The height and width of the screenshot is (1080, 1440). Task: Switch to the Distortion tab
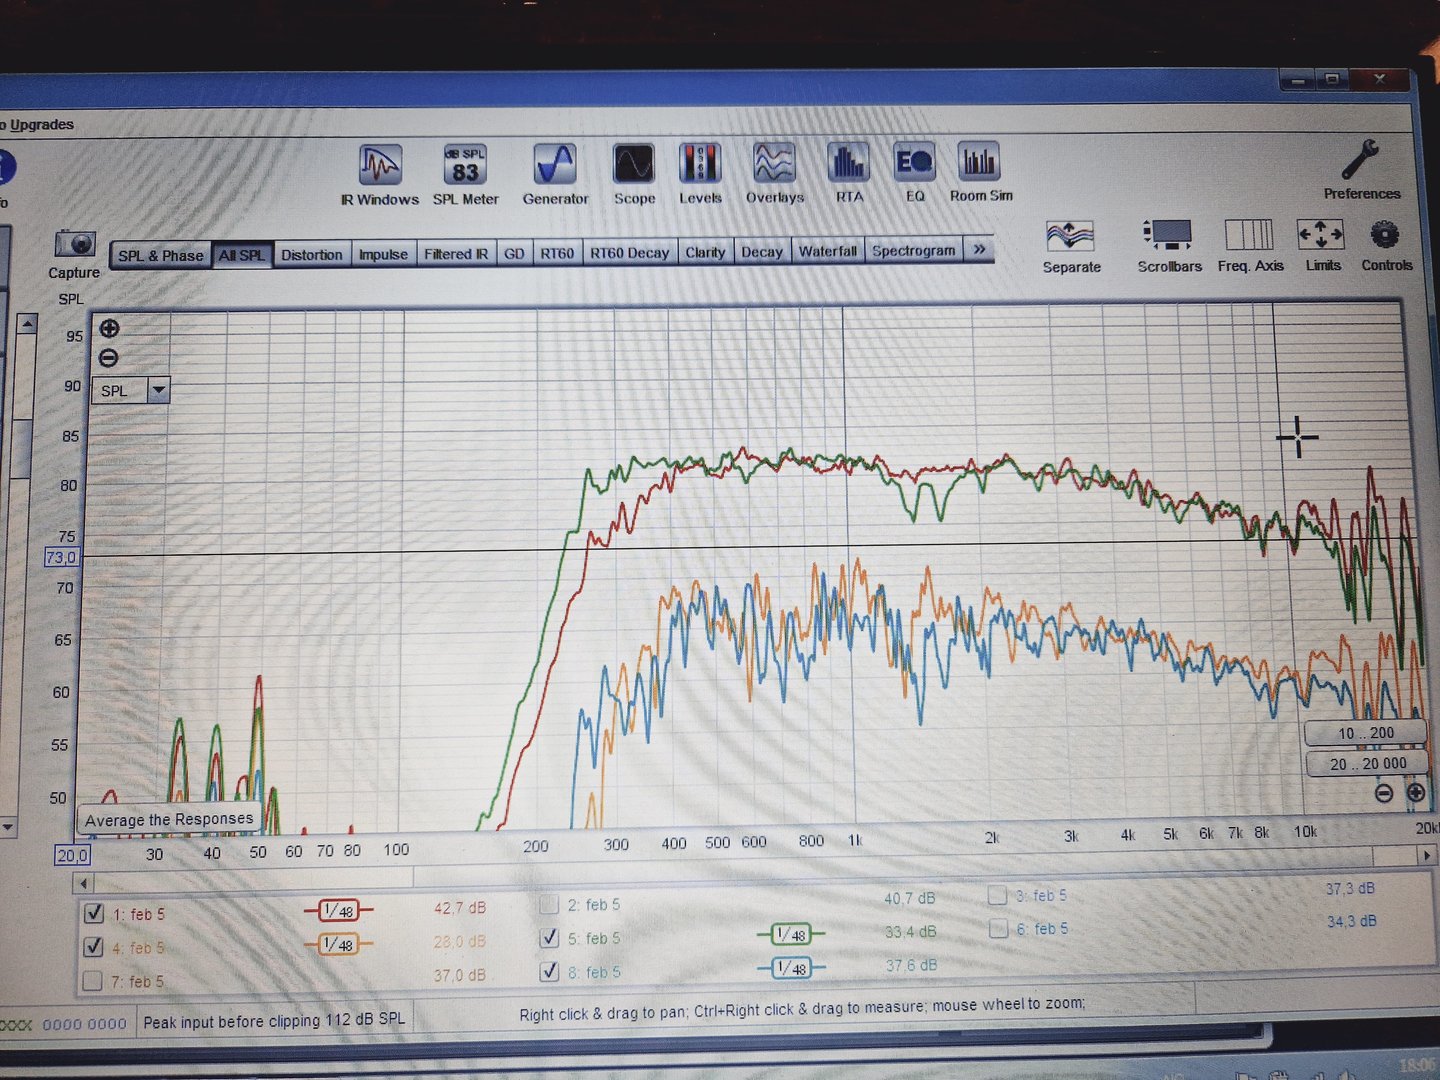311,254
